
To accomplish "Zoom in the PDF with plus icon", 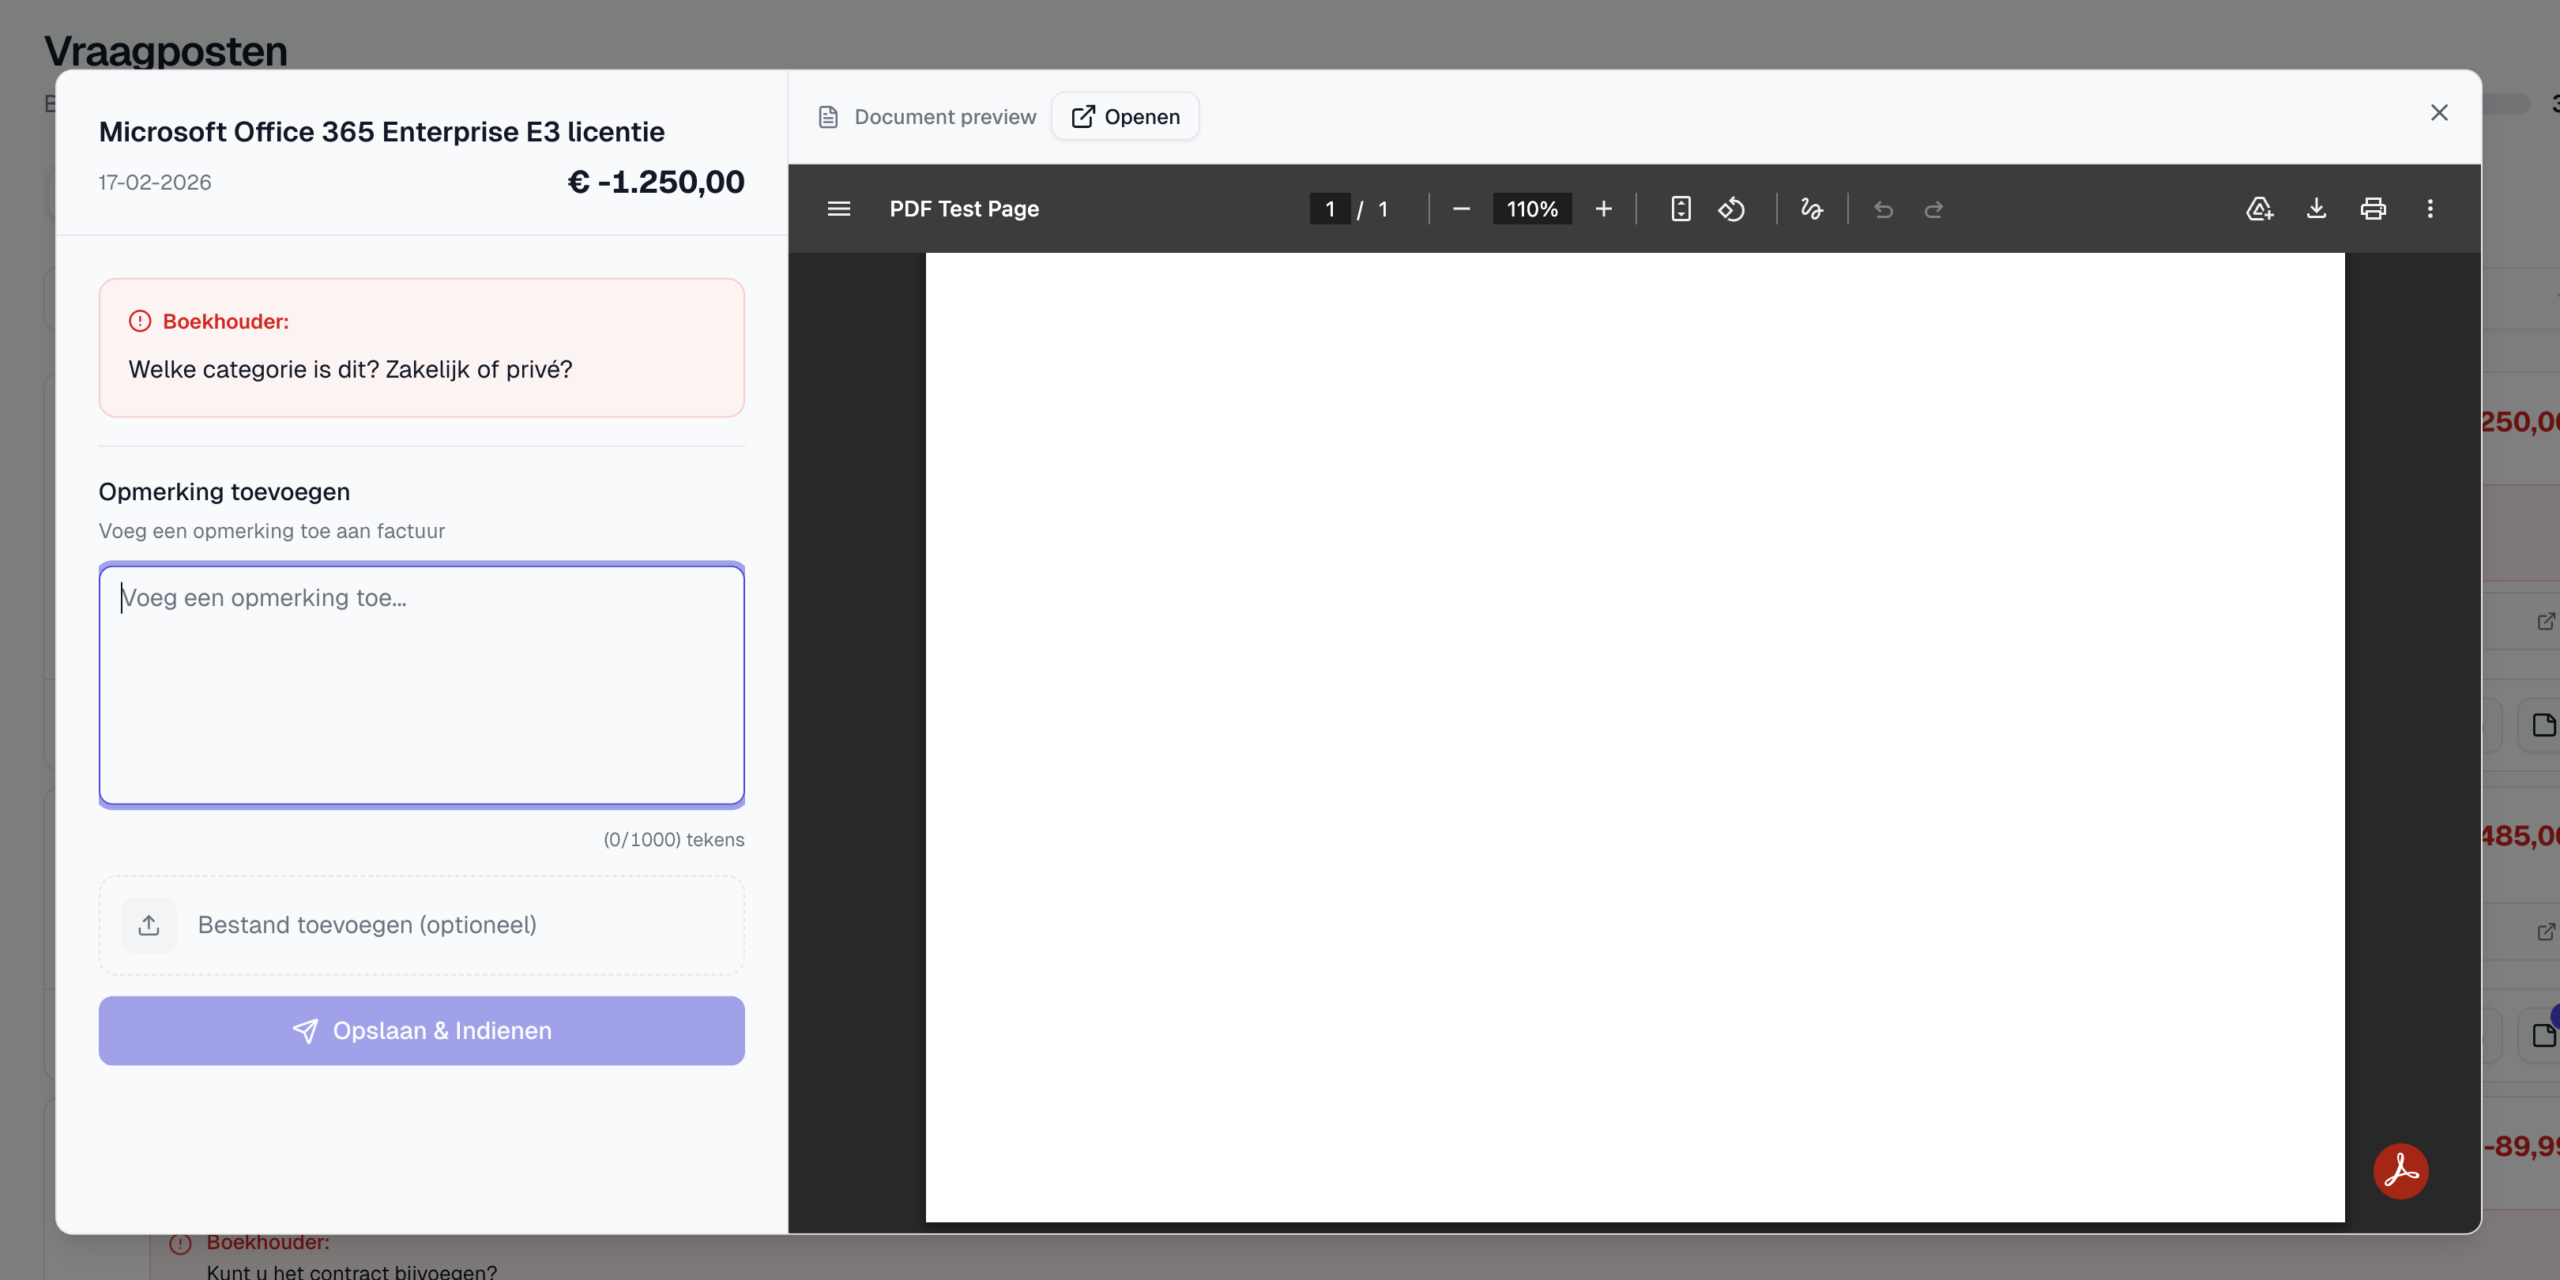I will [x=1603, y=209].
